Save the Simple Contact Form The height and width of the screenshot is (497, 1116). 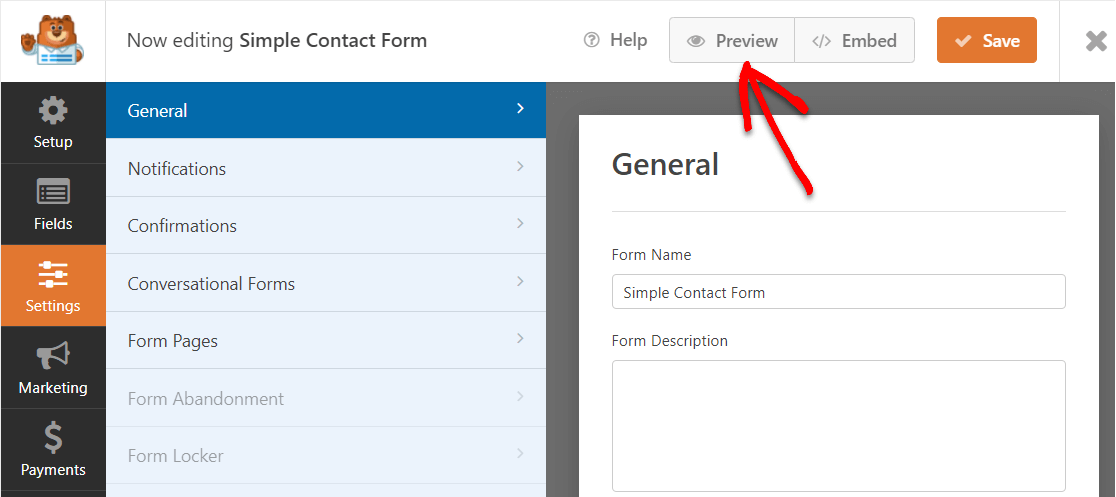(986, 41)
